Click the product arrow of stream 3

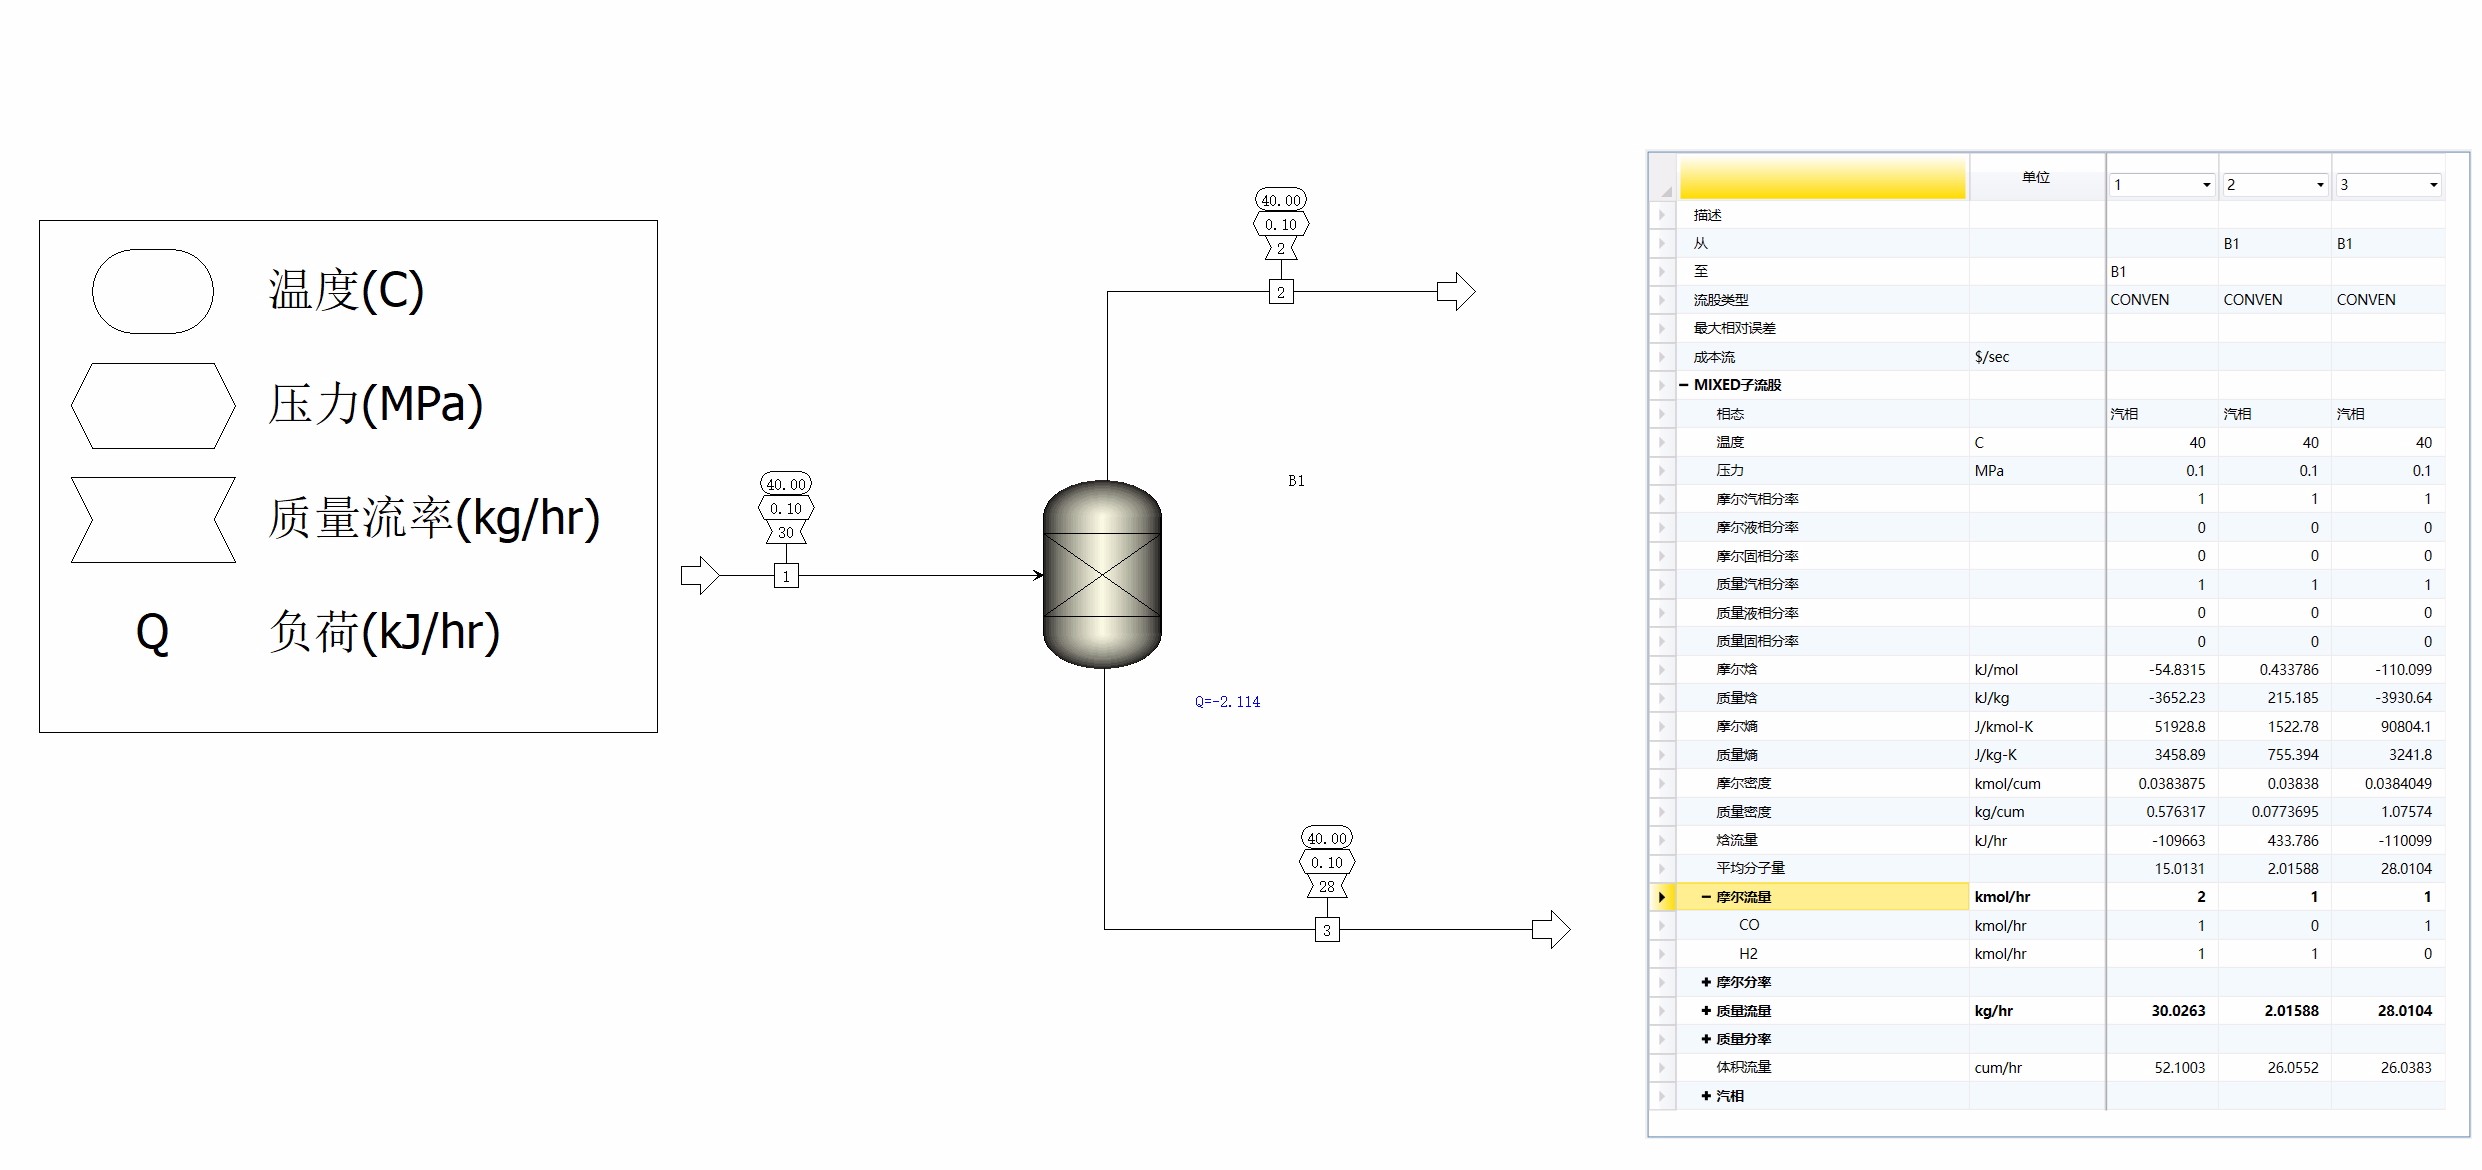(1551, 929)
